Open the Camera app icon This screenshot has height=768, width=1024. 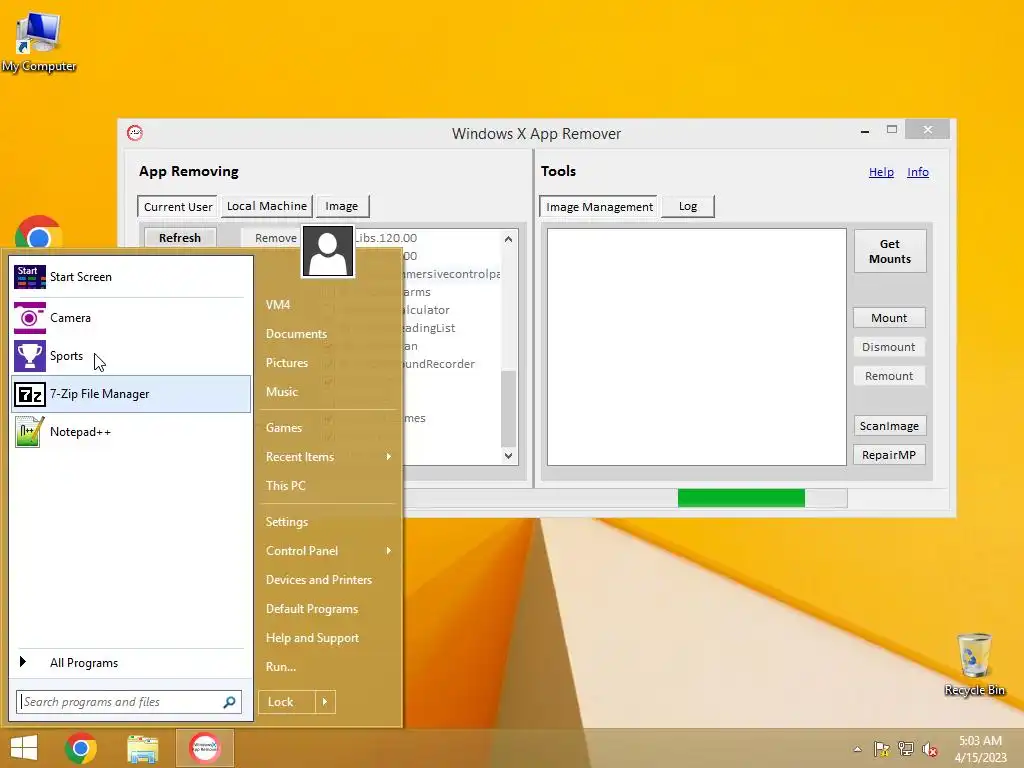point(30,318)
